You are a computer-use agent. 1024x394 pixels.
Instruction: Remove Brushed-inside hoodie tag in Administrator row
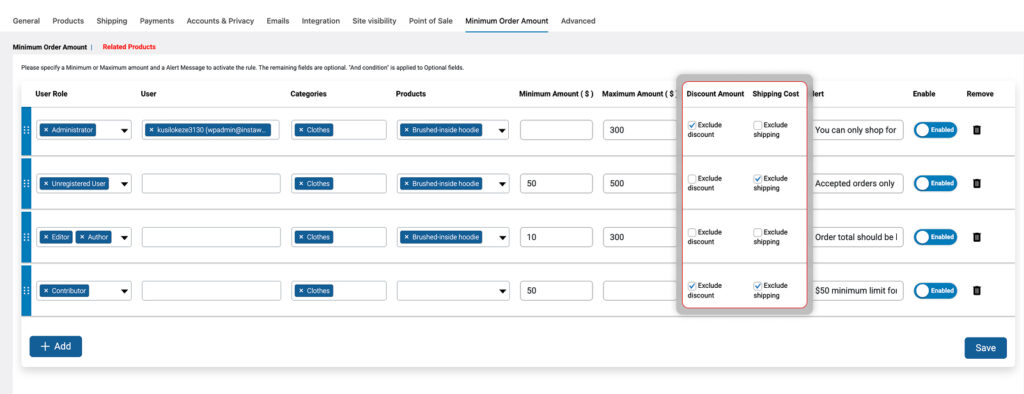(406, 130)
